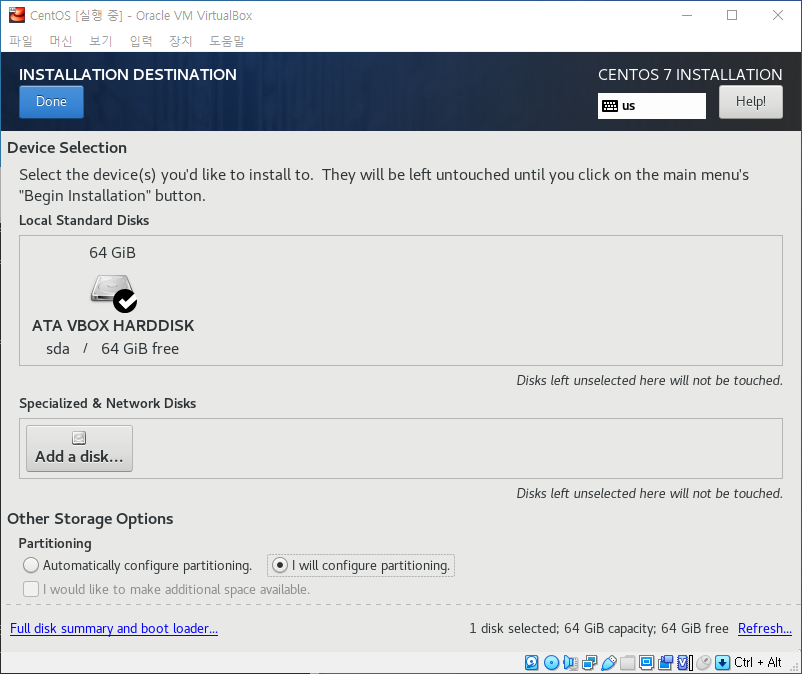Click the hard disk activity status icon
The width and height of the screenshot is (802, 674).
point(531,663)
